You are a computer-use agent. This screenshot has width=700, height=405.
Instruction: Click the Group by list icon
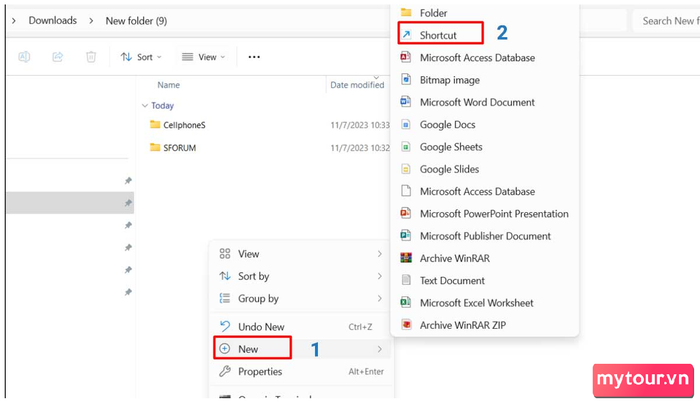(x=225, y=299)
